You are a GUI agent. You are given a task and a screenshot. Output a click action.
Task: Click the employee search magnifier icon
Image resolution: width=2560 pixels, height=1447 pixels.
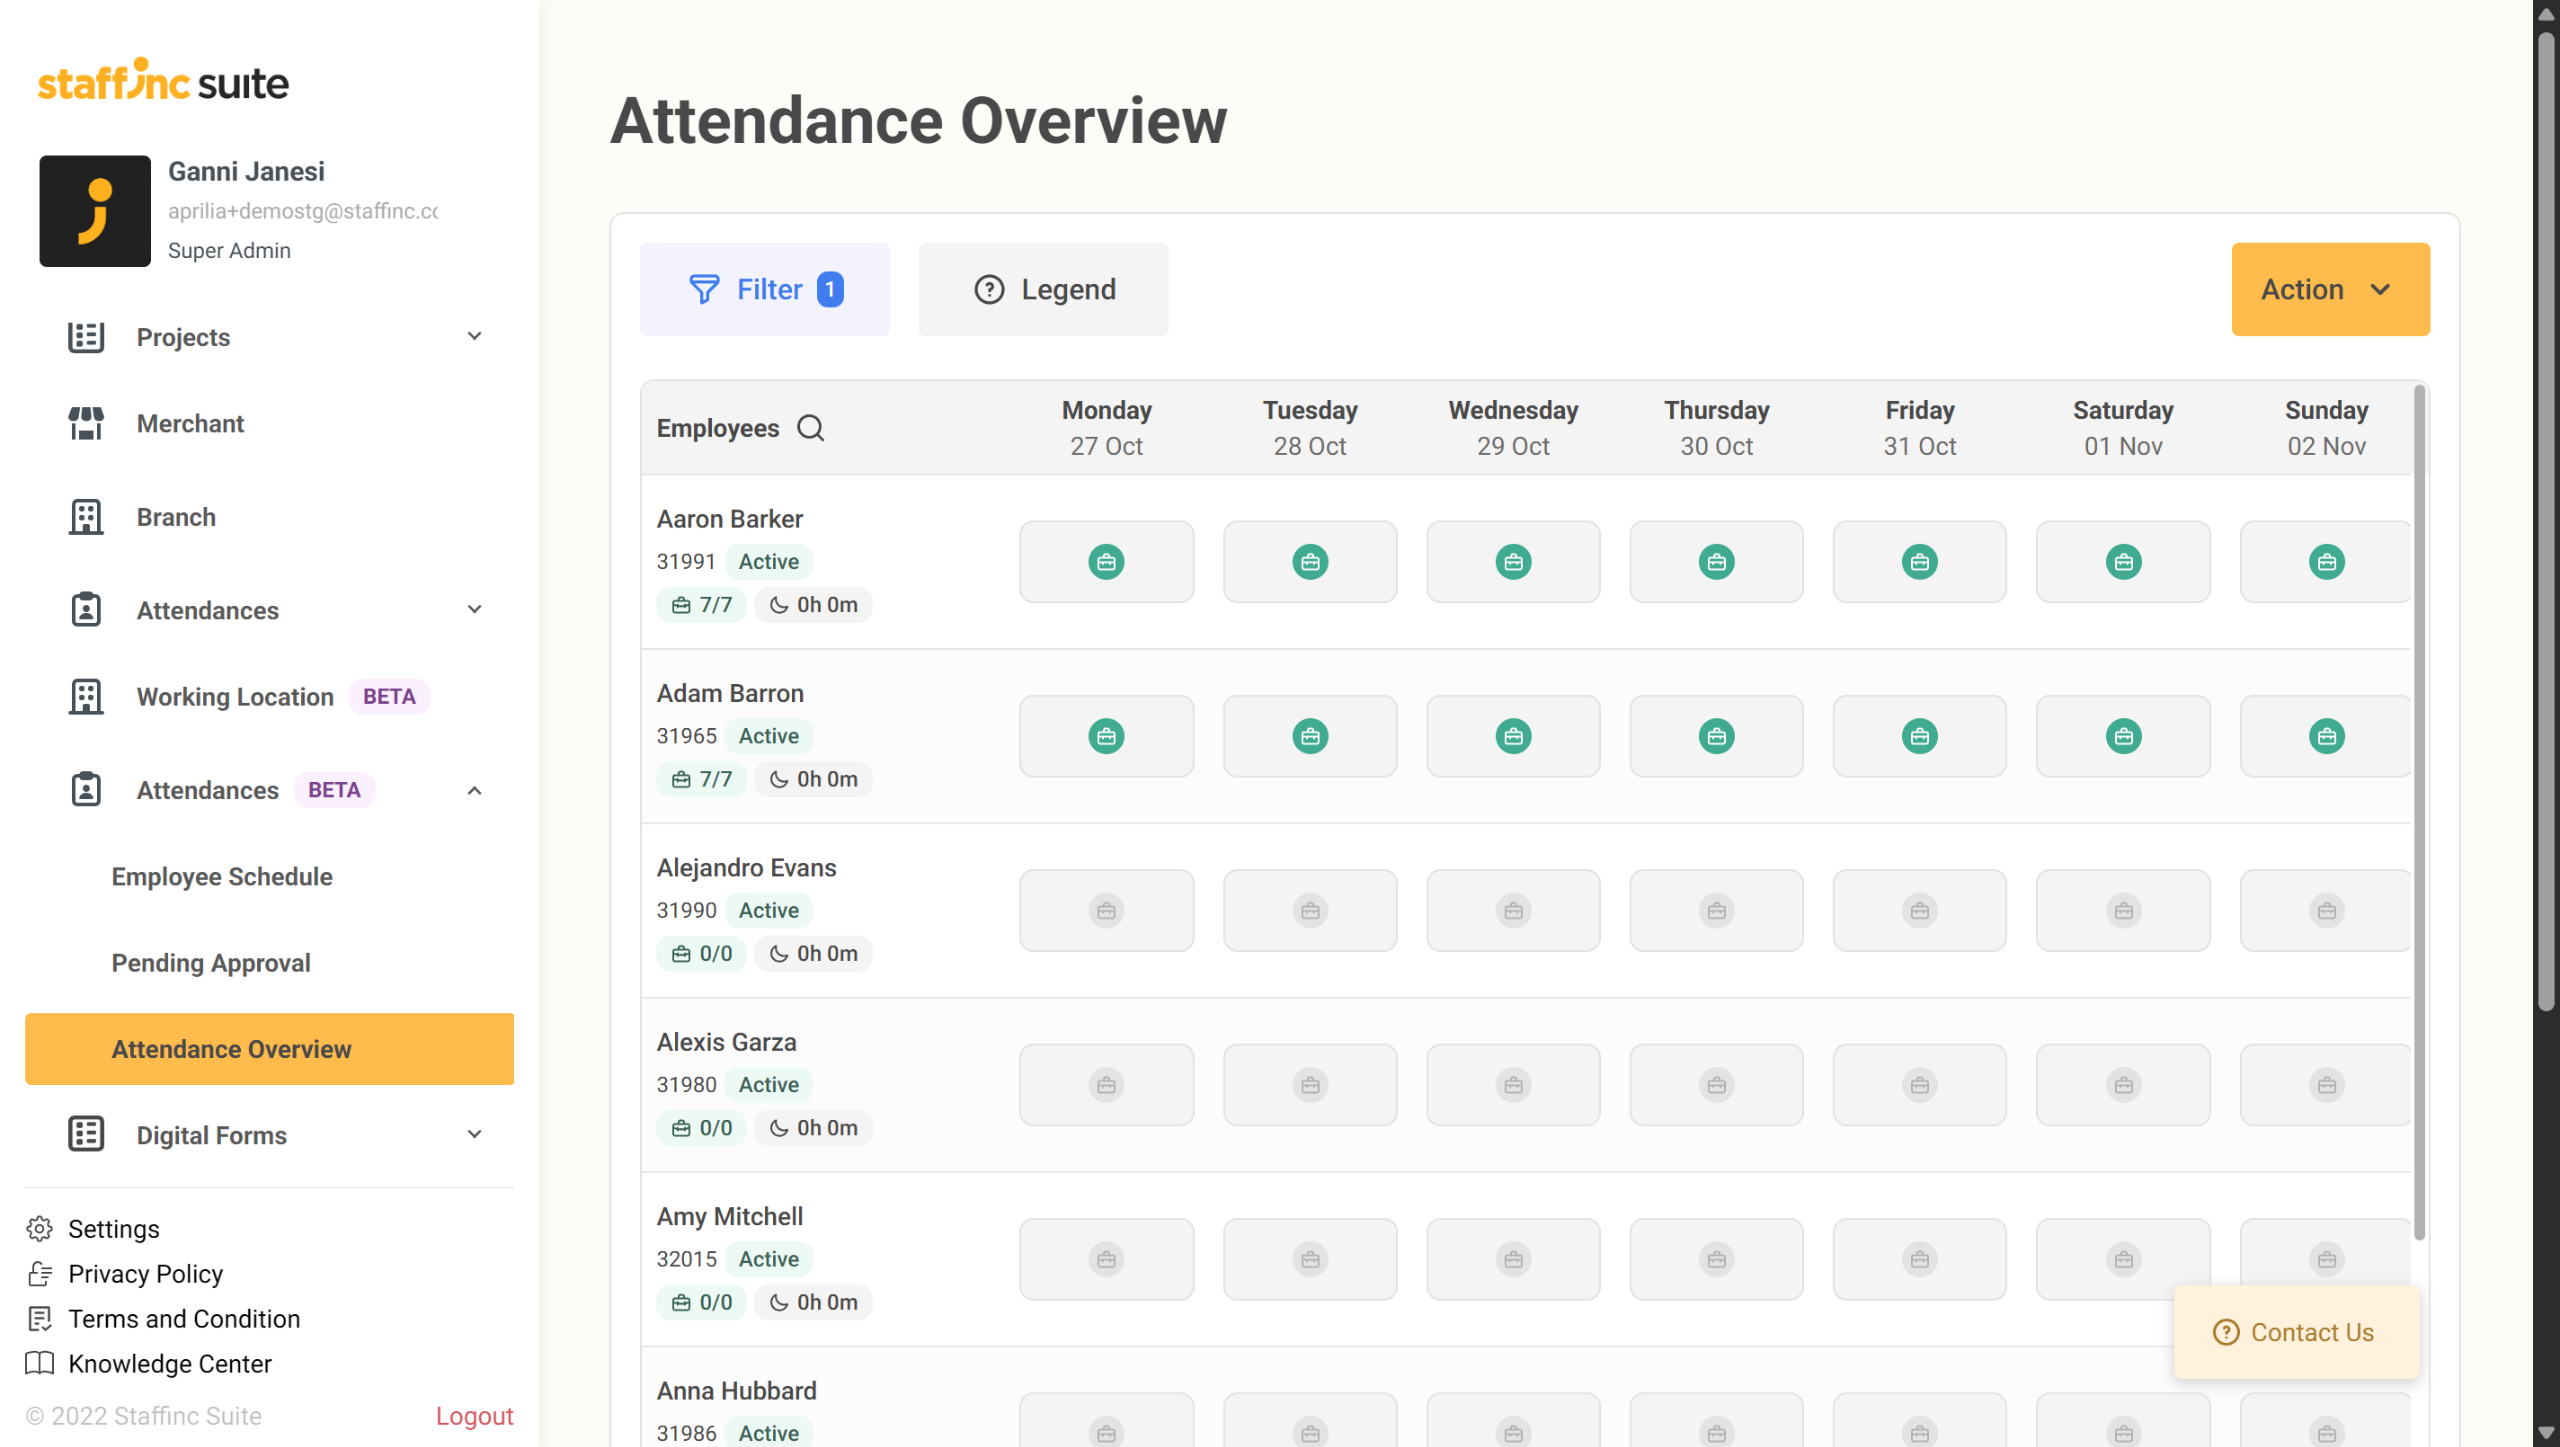(810, 428)
